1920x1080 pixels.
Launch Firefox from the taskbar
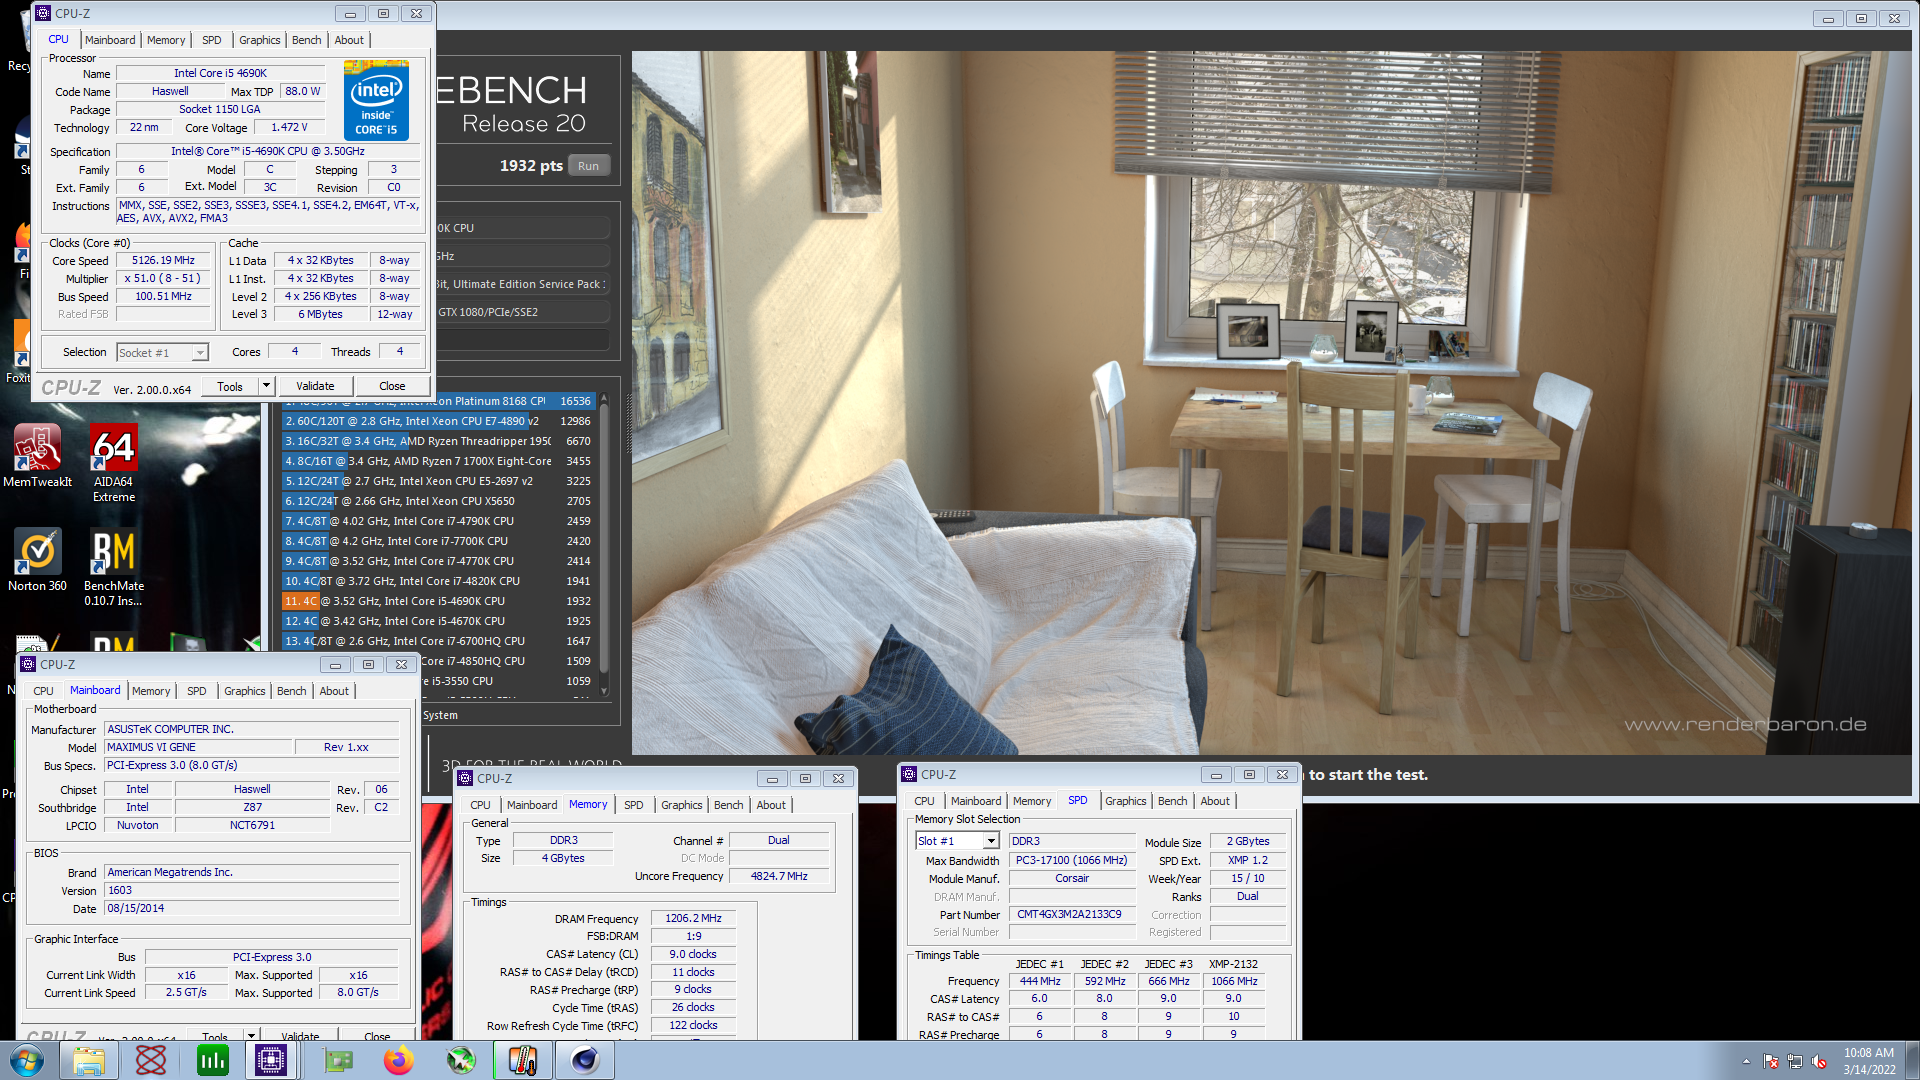(399, 1060)
